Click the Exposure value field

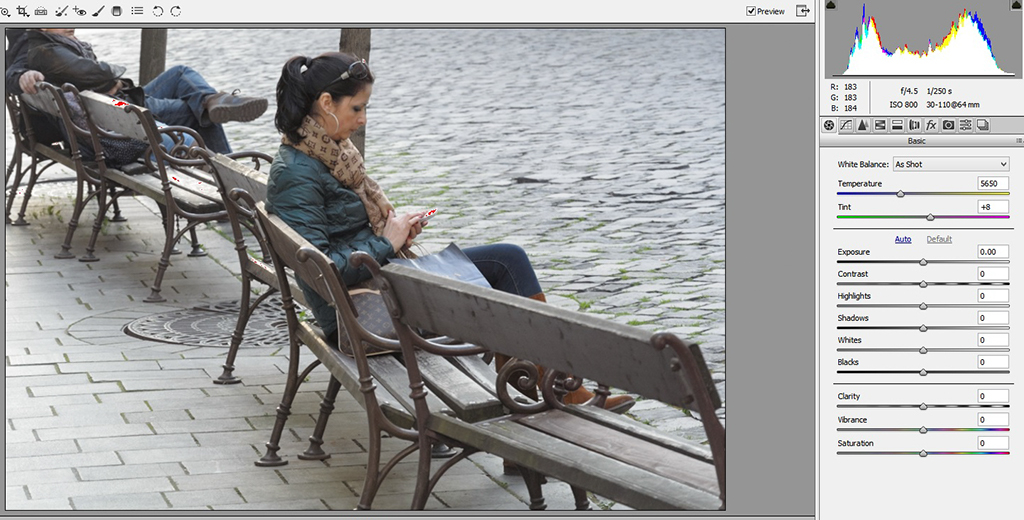pos(993,252)
